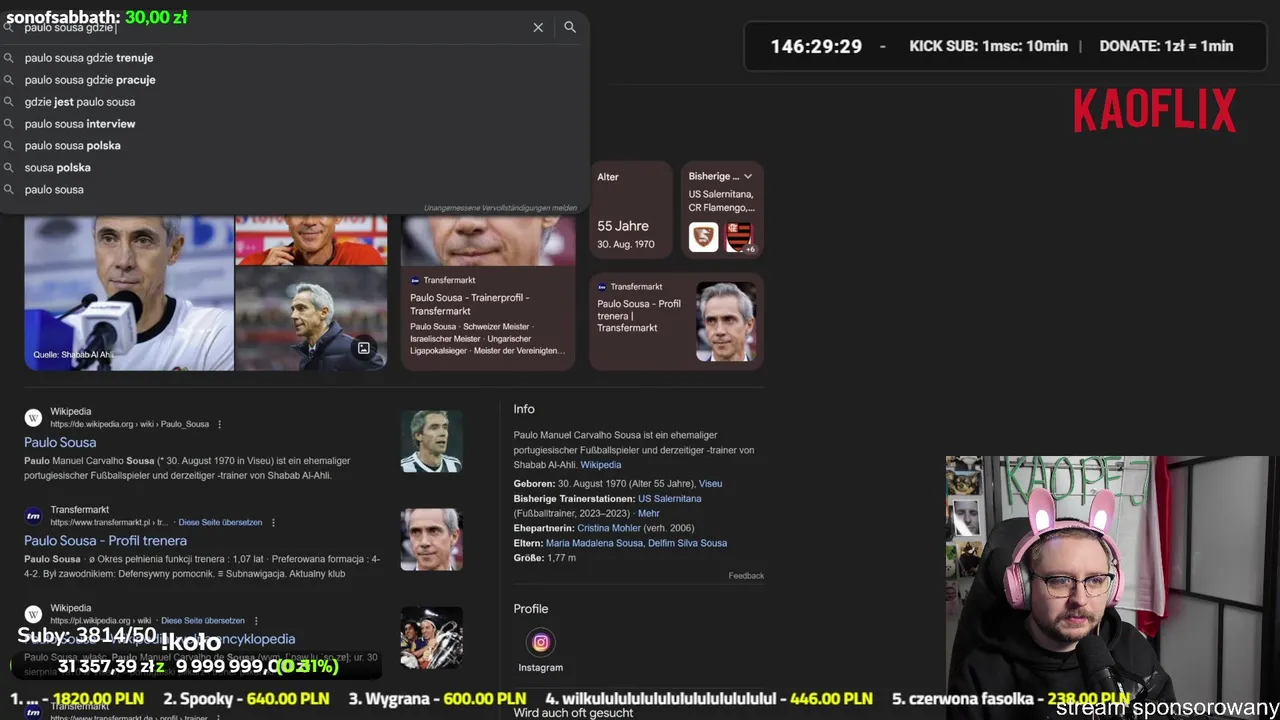Open the 'Viseu' birthplace link
The width and height of the screenshot is (1280, 720).
710,484
